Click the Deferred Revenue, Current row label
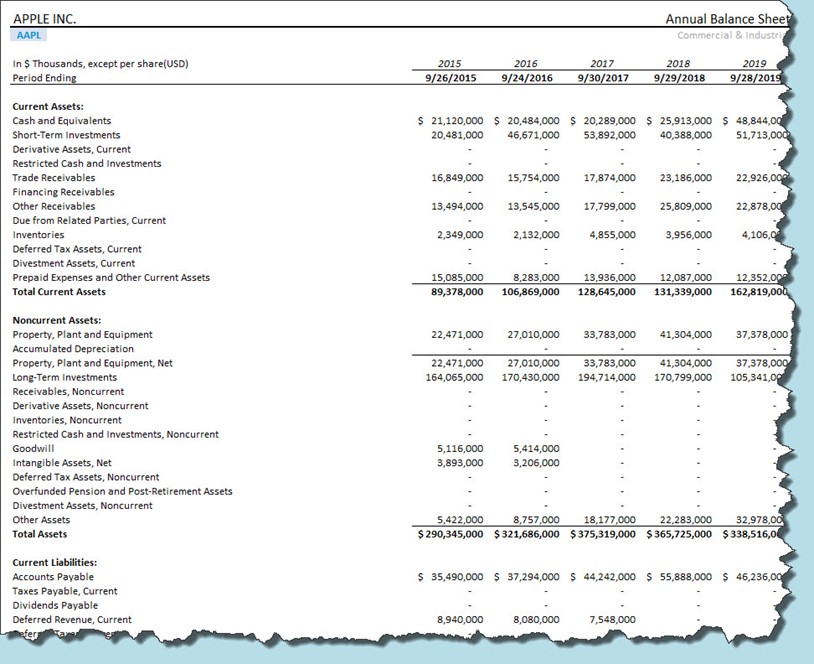Image resolution: width=814 pixels, height=664 pixels. [72, 619]
